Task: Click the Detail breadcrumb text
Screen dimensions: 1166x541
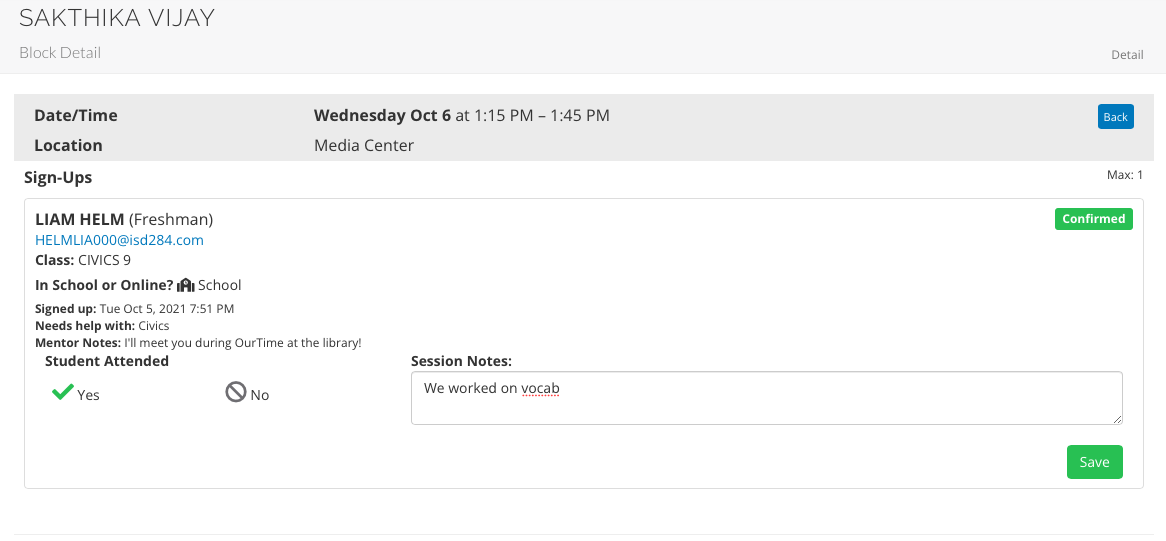Action: (1127, 55)
